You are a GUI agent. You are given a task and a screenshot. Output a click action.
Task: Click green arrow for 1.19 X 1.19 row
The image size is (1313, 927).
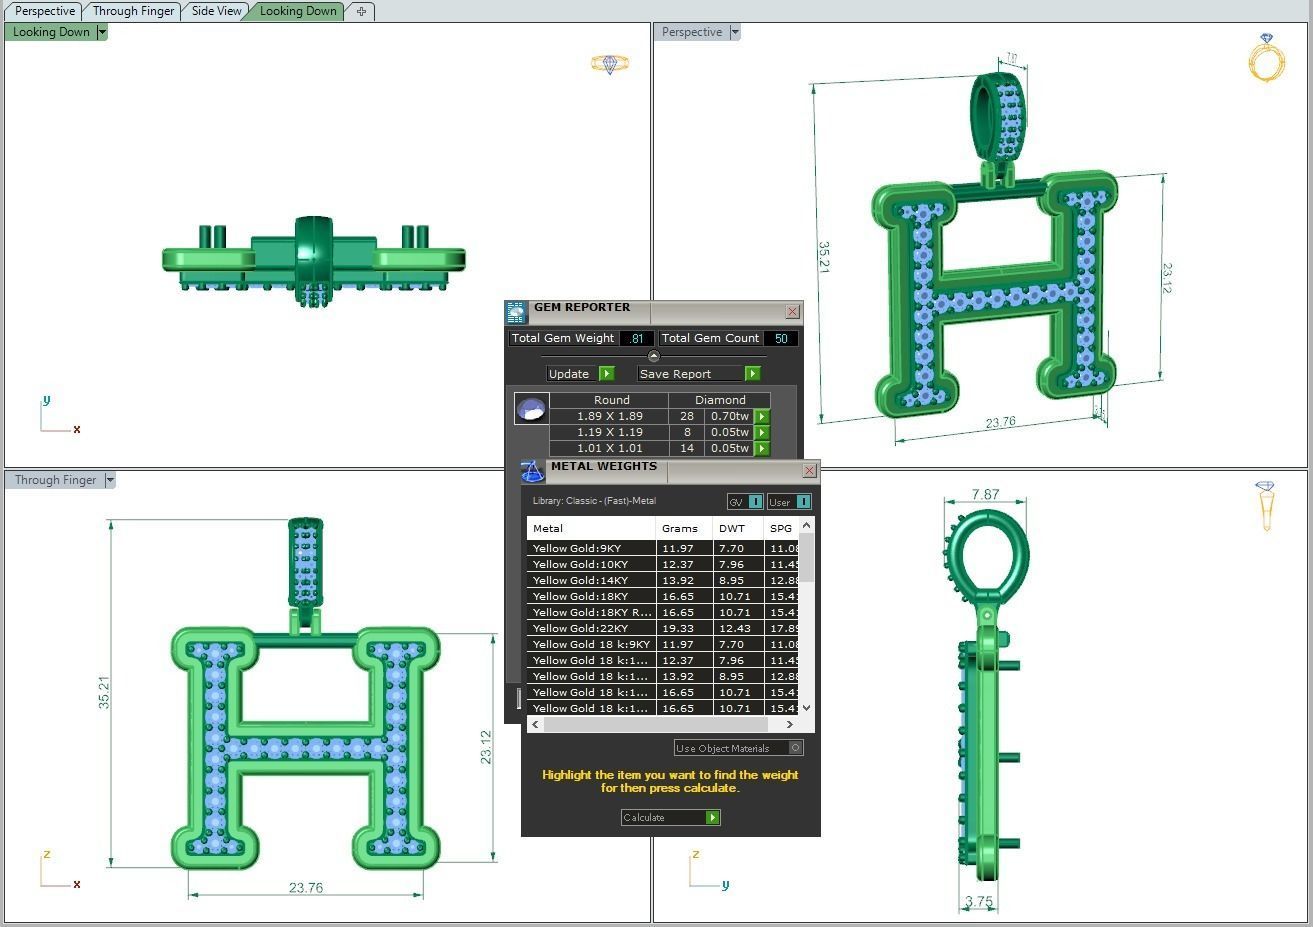762,432
